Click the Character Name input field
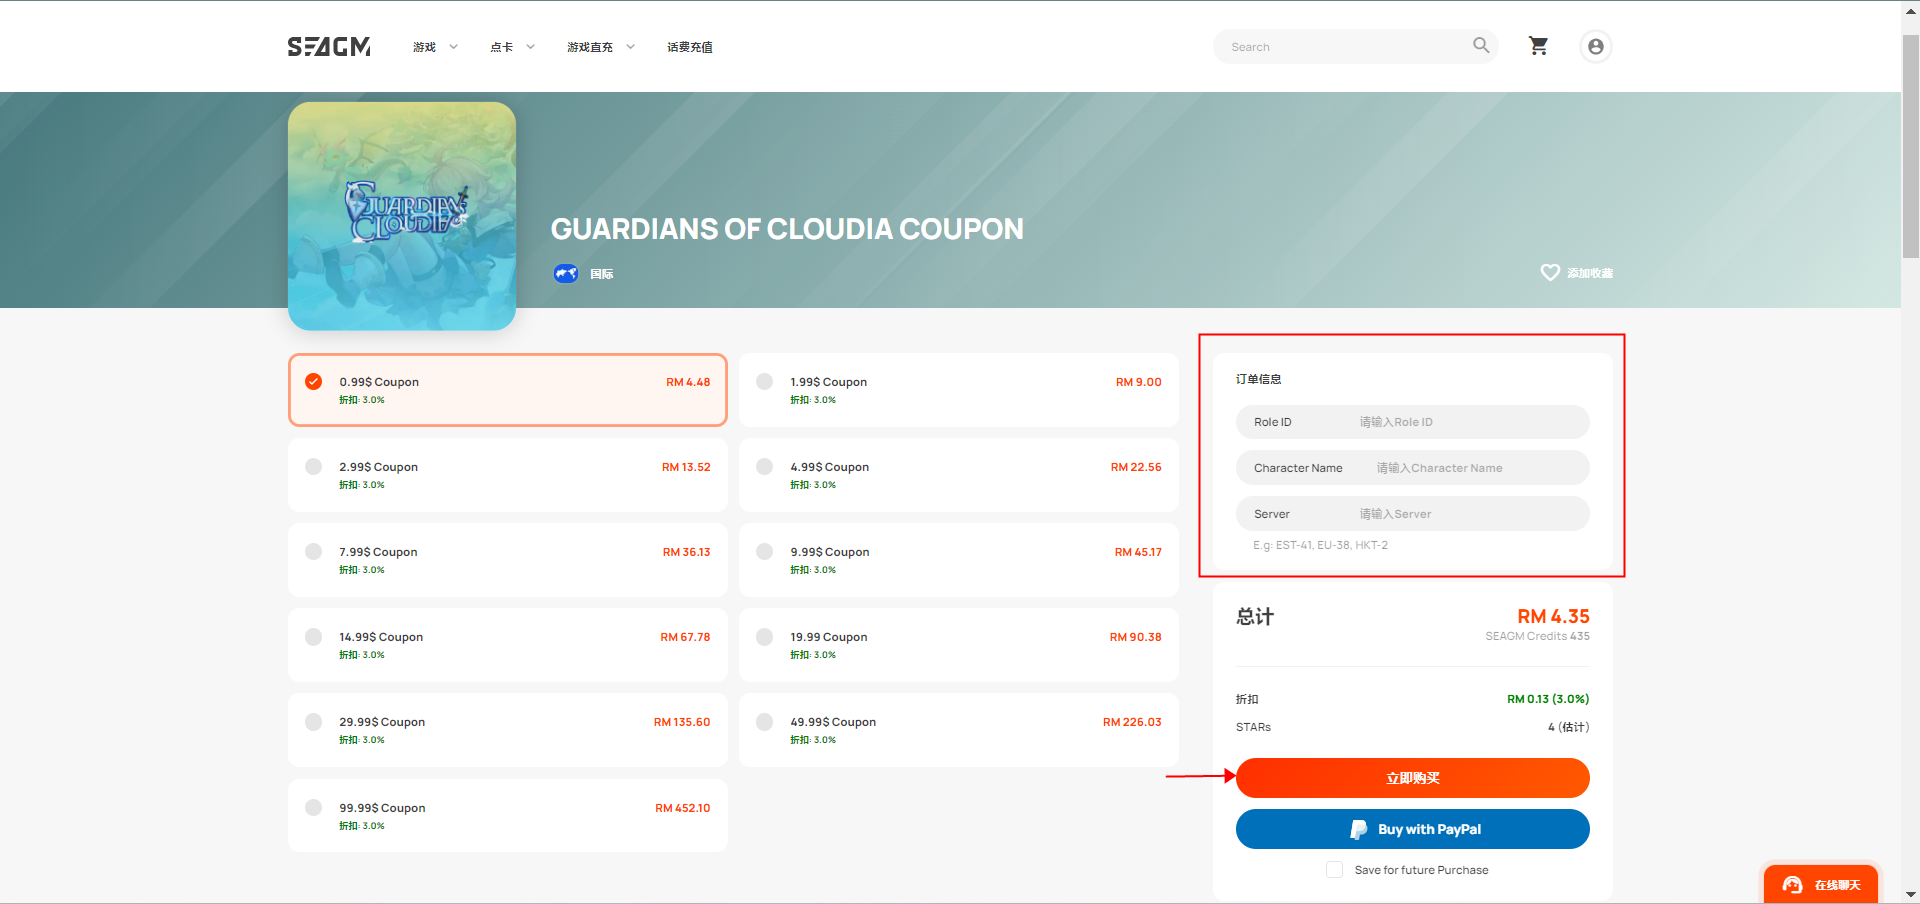 [1412, 468]
